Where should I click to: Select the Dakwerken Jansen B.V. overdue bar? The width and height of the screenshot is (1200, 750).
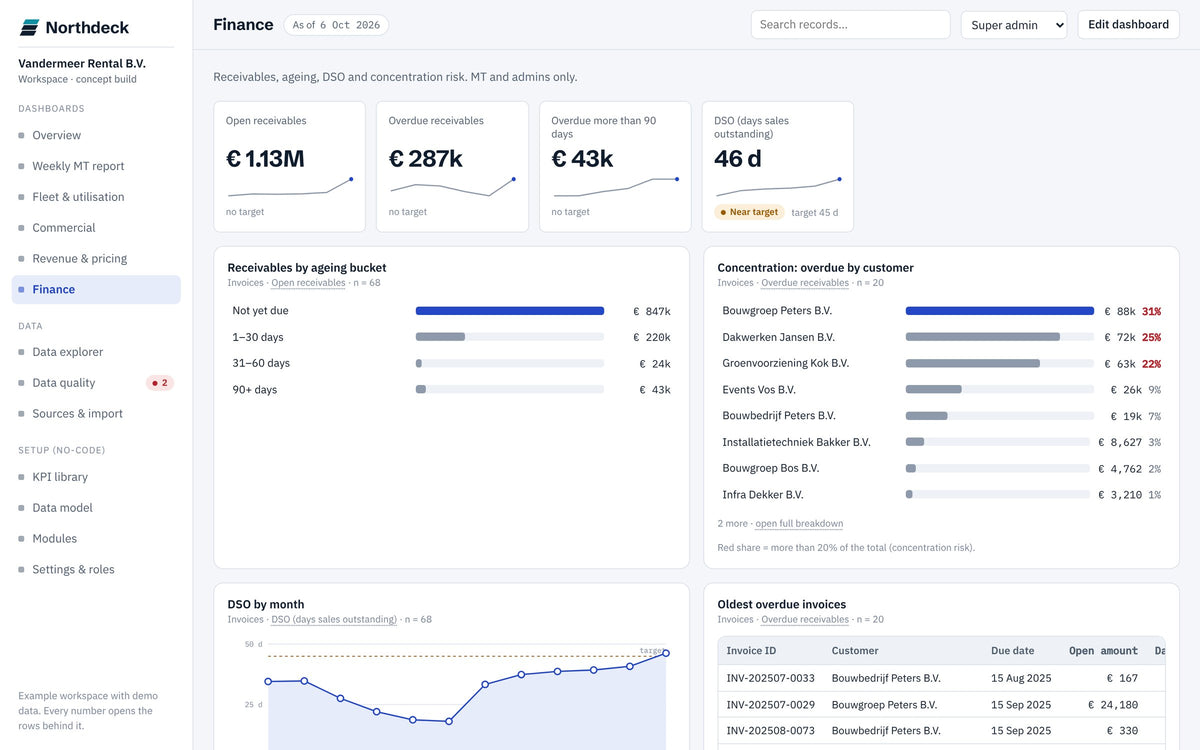tap(998, 337)
